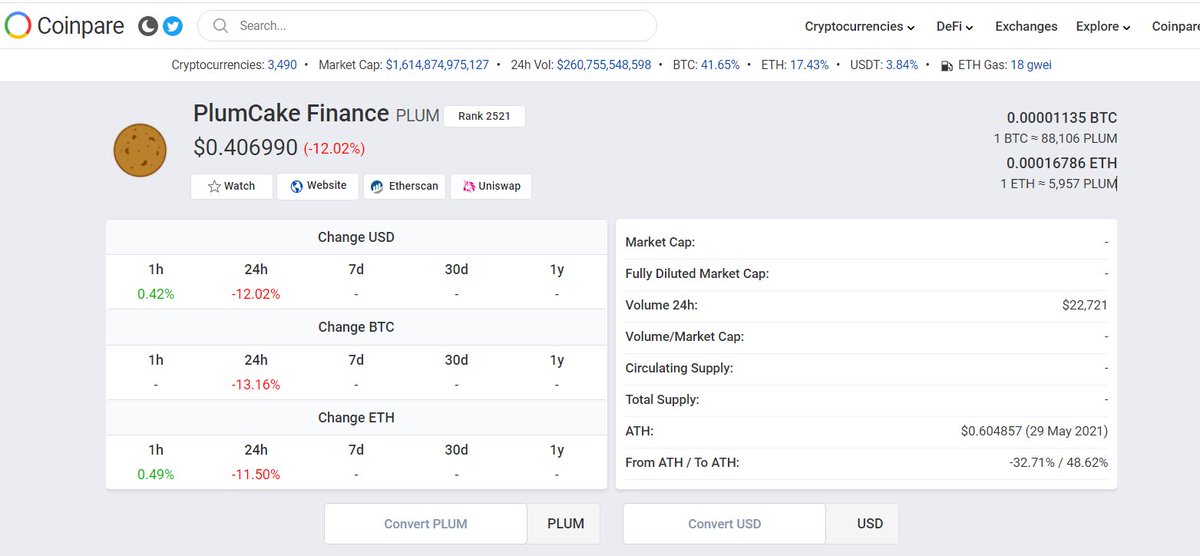Click -11.50% 24h ETH change value

(x=256, y=475)
